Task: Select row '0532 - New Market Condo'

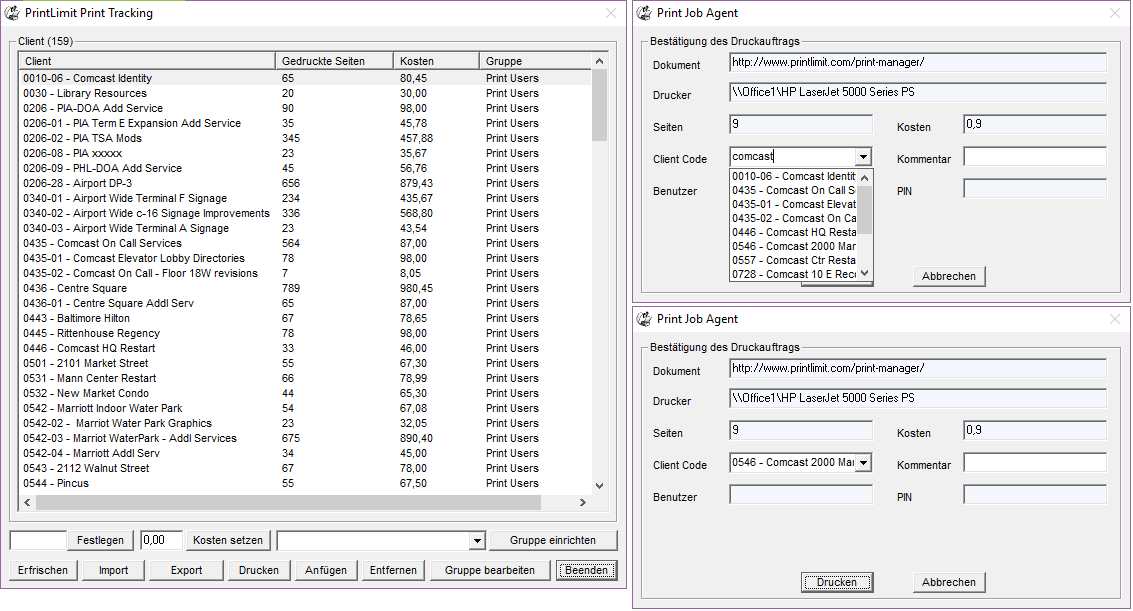Action: click(305, 394)
